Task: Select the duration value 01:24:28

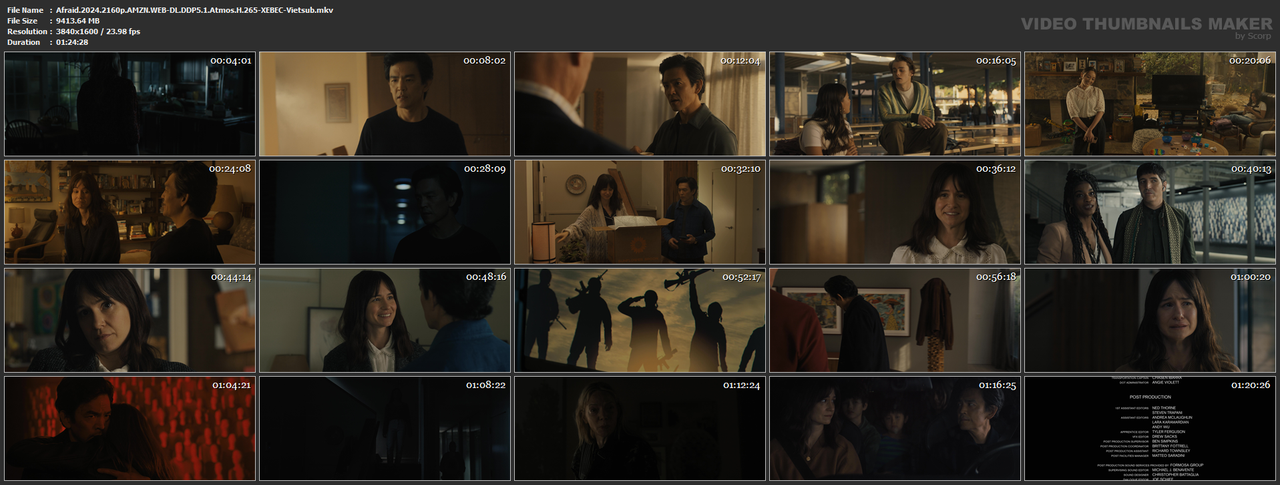Action: 72,42
